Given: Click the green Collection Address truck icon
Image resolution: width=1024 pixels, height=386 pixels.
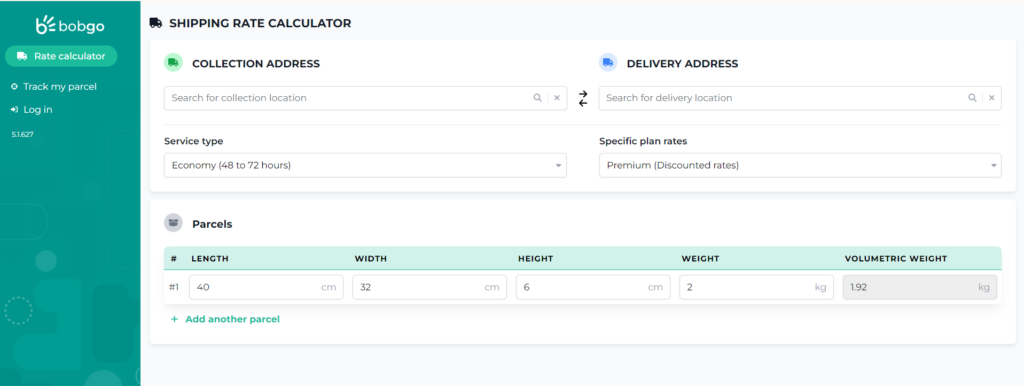Looking at the screenshot, I should (x=173, y=63).
